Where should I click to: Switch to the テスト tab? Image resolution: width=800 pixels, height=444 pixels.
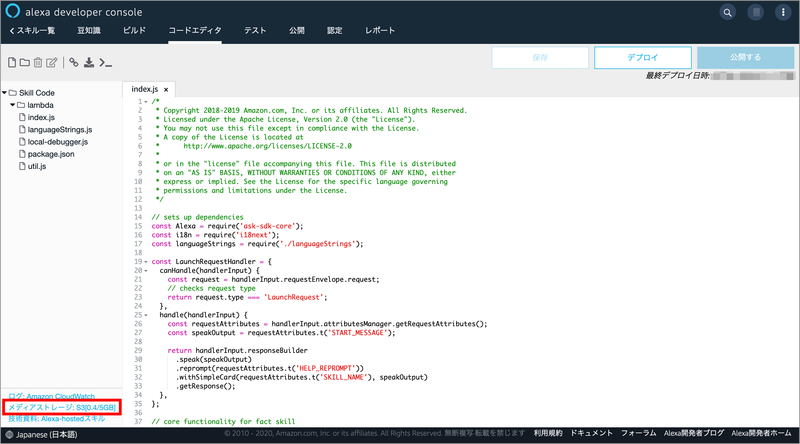pyautogui.click(x=255, y=31)
